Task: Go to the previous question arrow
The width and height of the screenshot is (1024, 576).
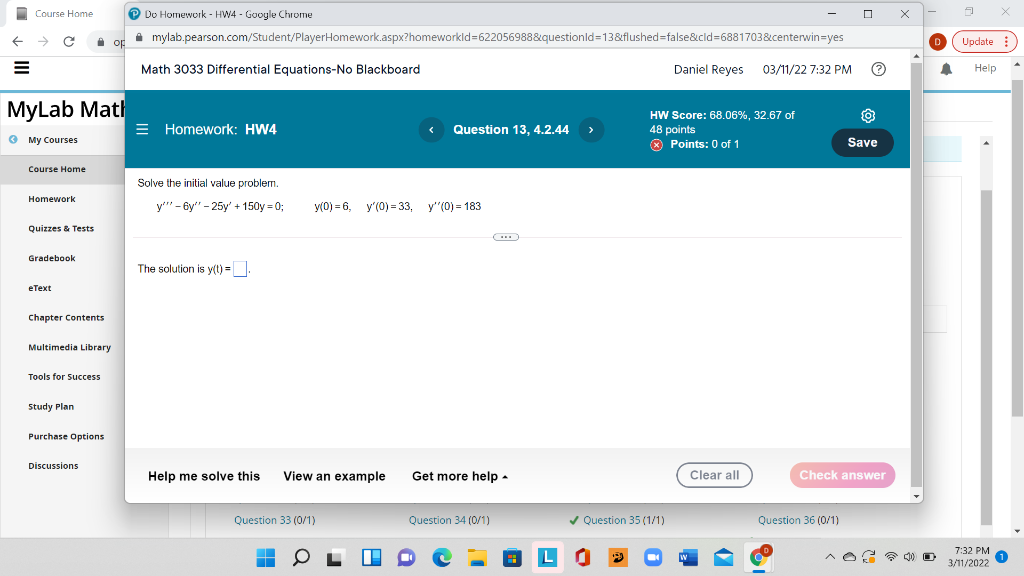Action: point(431,129)
